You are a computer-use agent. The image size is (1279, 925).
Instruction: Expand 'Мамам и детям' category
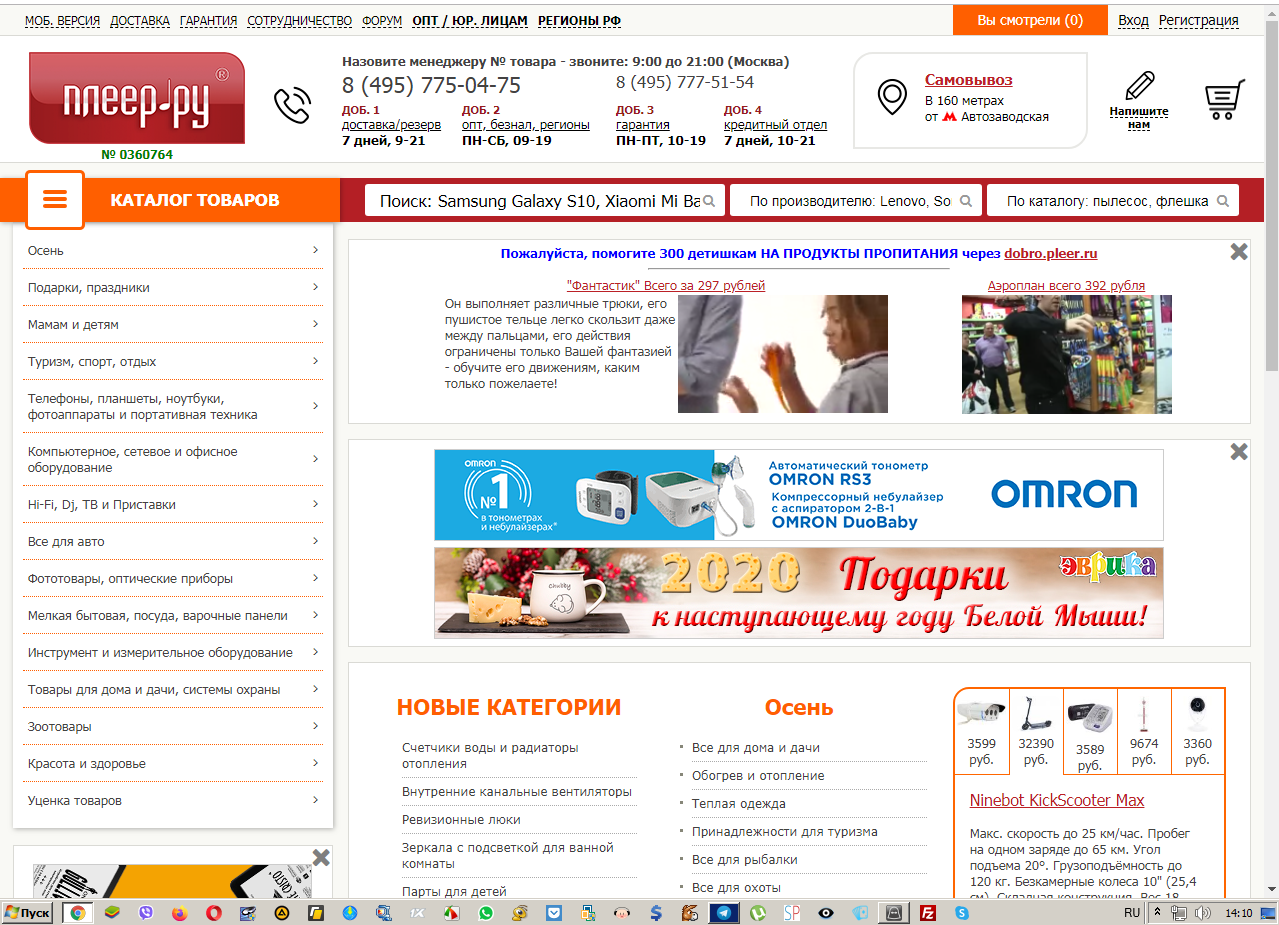tap(174, 325)
